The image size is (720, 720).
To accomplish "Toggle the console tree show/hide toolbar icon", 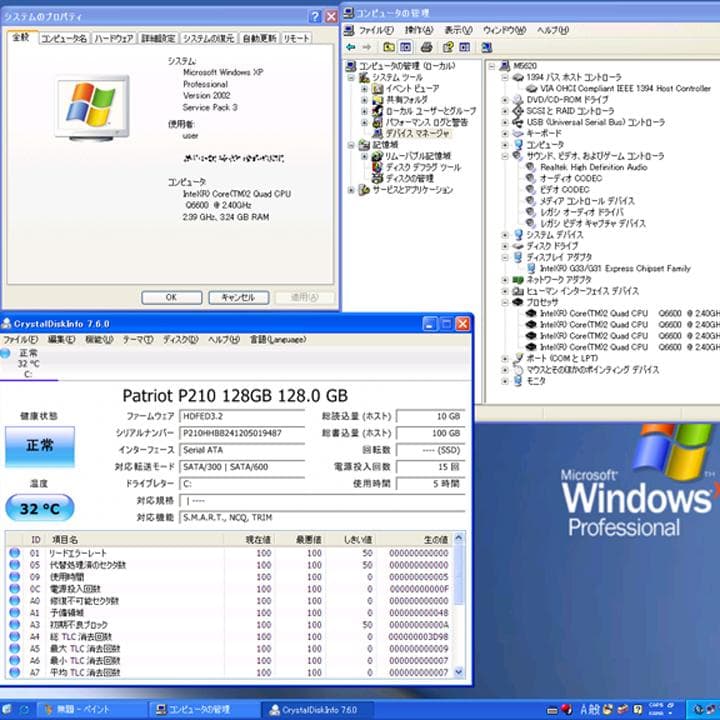I will tap(405, 47).
